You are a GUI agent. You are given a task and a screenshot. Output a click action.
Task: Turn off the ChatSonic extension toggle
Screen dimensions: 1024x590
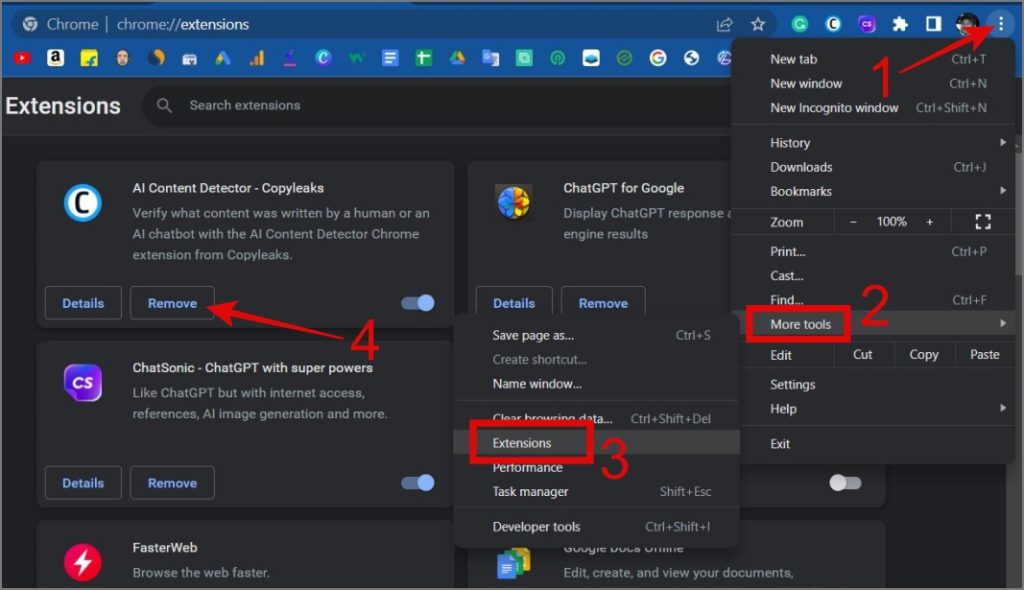pyautogui.click(x=418, y=483)
